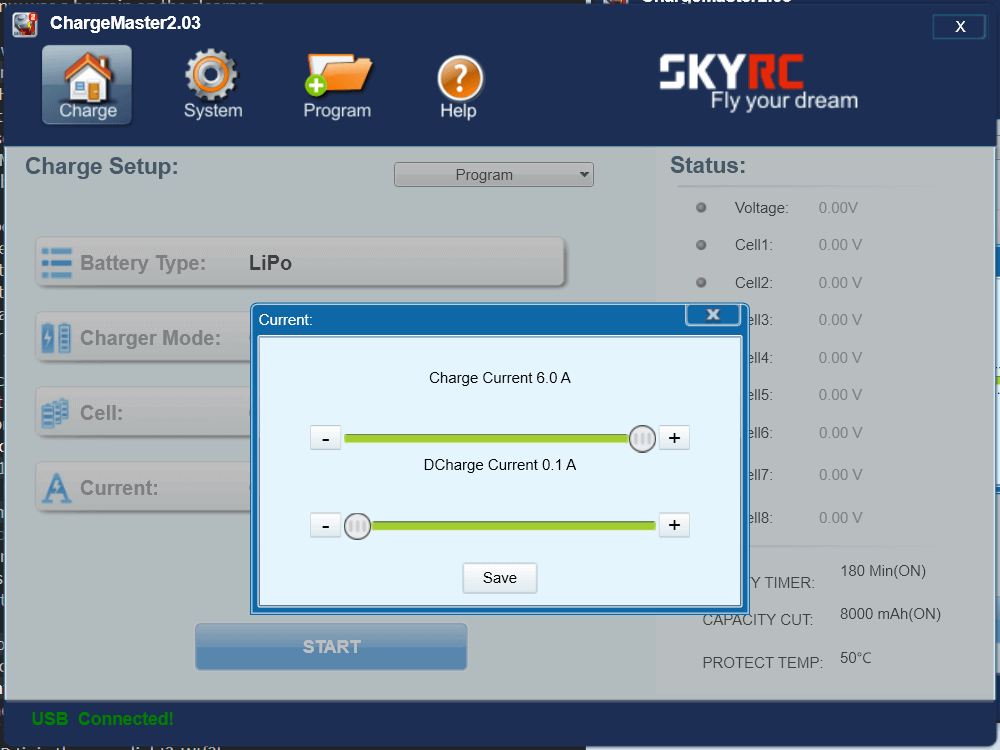Image resolution: width=1000 pixels, height=750 pixels.
Task: Increase DCharge Current with plus button
Action: 674,525
